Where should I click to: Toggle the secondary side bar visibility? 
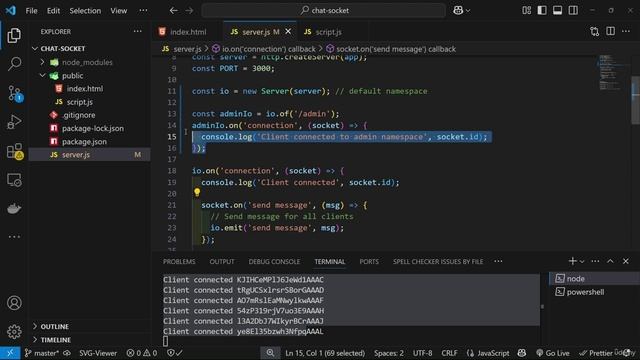[x=573, y=10]
